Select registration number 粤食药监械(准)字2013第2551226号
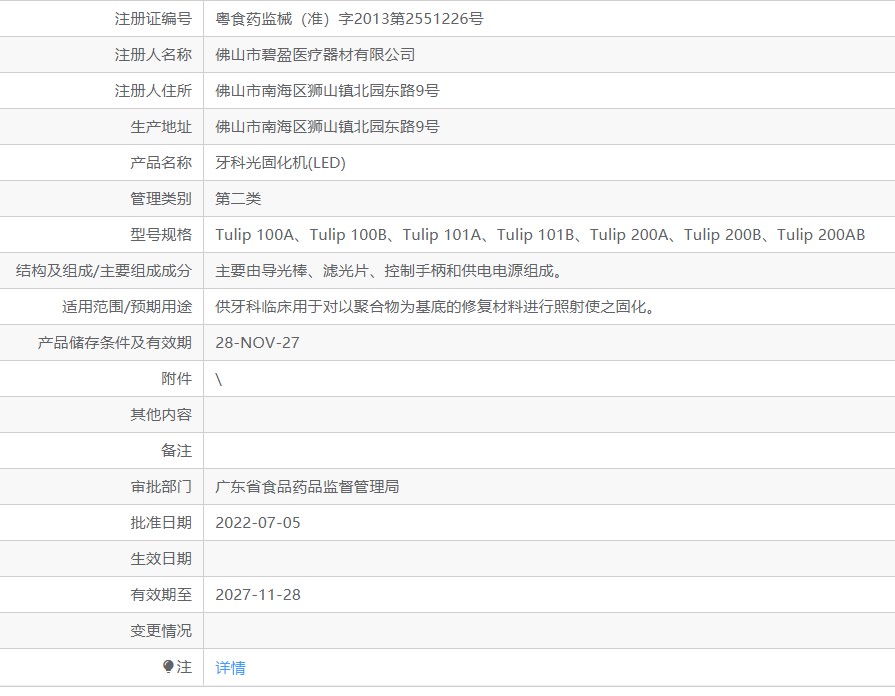This screenshot has height=696, width=895. [x=349, y=19]
